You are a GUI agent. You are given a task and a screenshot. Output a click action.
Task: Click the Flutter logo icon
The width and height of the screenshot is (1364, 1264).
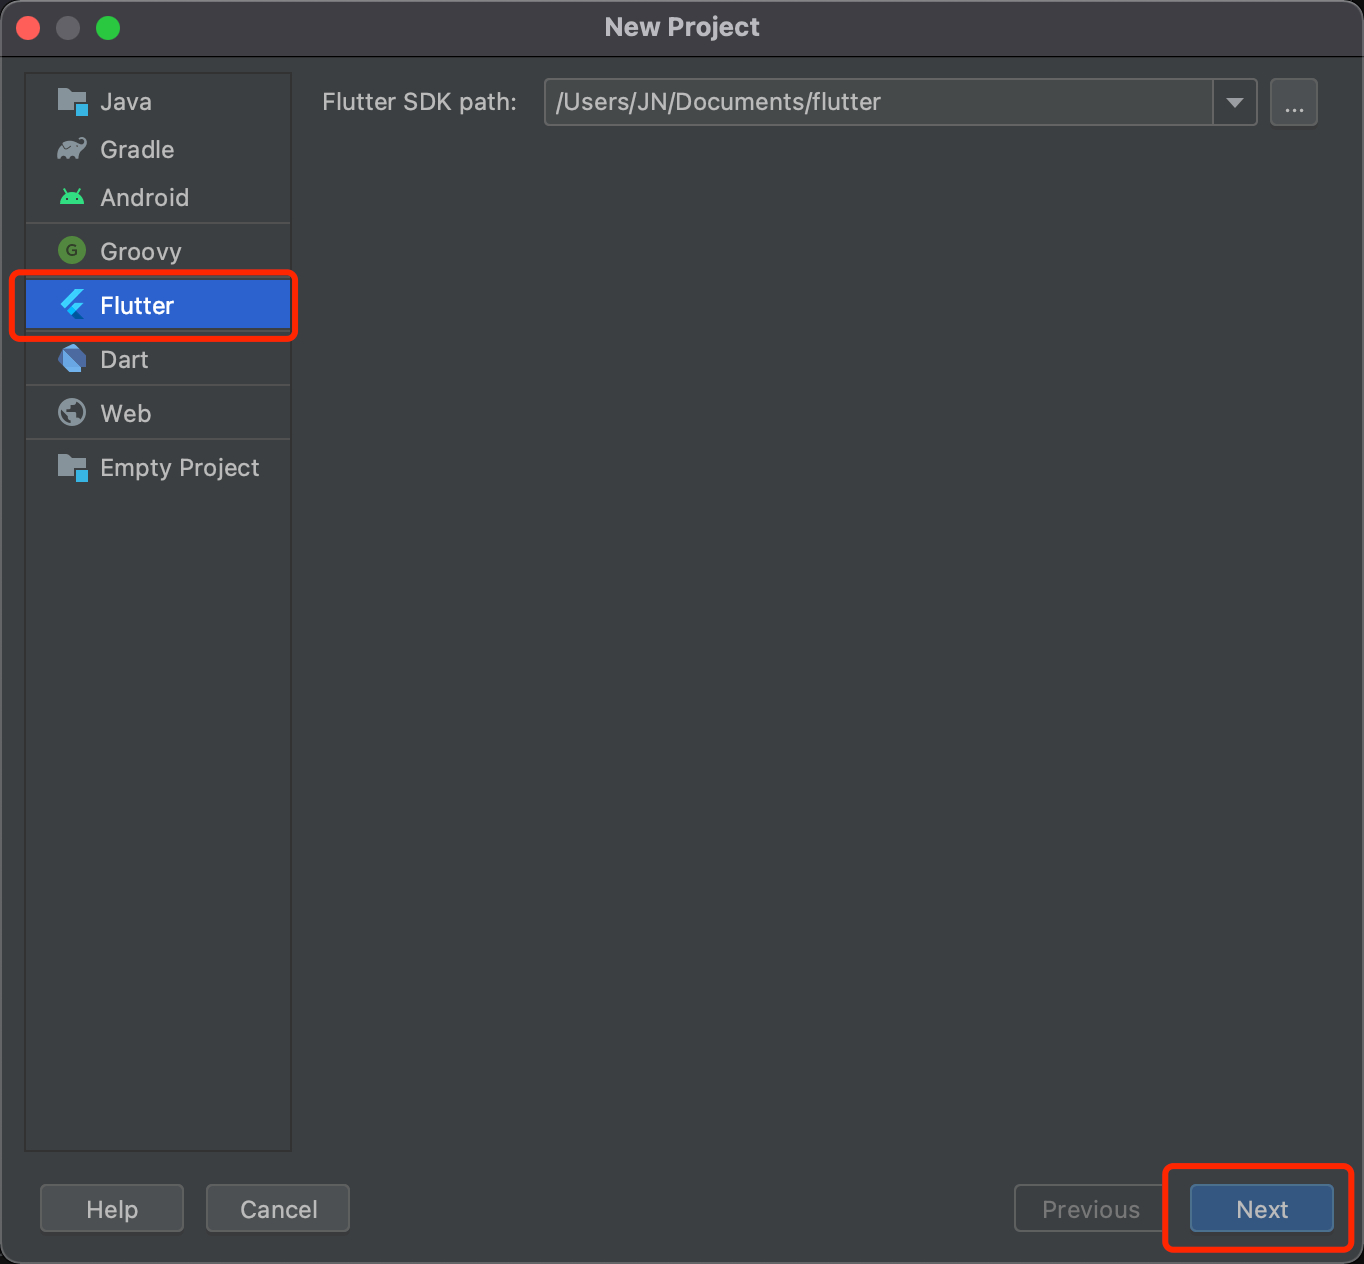click(x=72, y=304)
